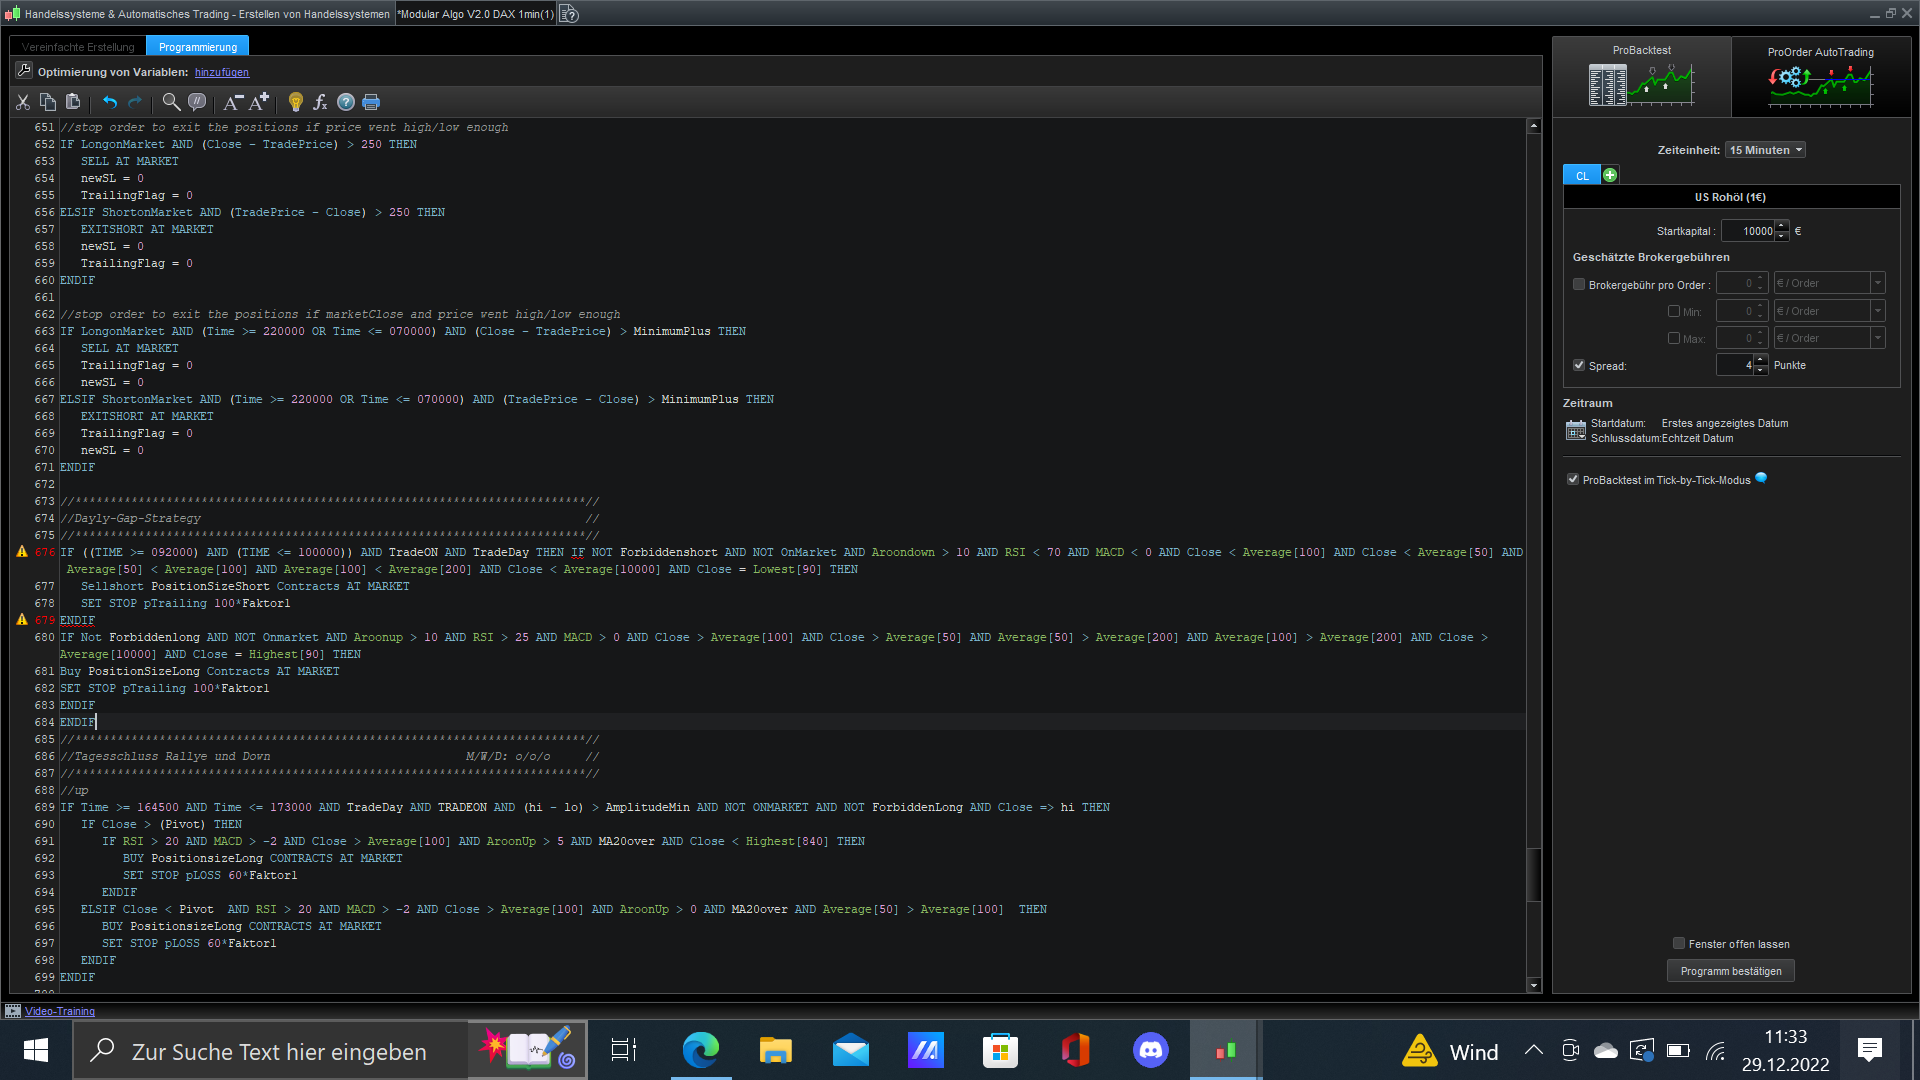
Task: Open the ProOrder AutoTrading tab
Action: point(1820,77)
